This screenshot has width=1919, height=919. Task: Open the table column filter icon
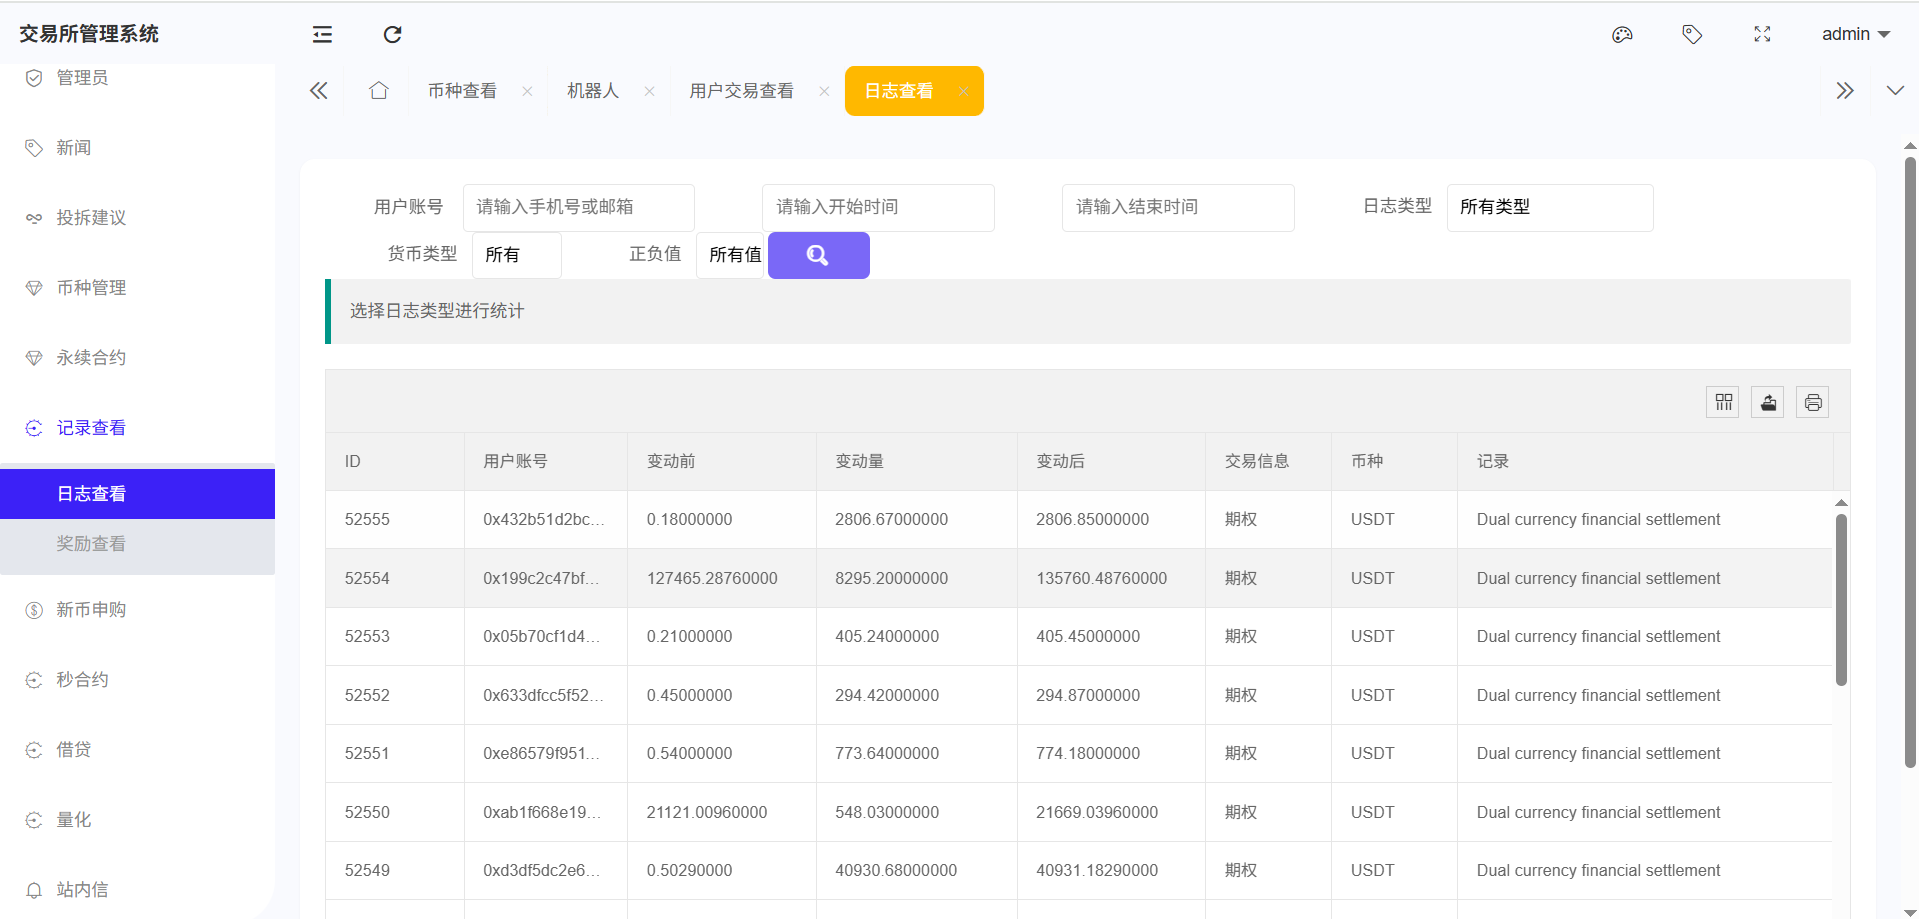[x=1723, y=402]
